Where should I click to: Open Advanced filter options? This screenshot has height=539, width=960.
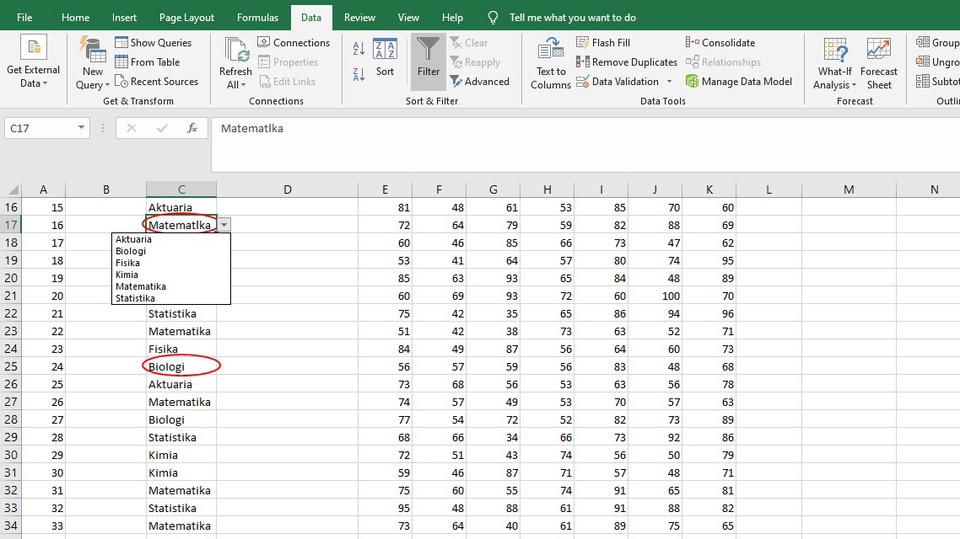[479, 81]
